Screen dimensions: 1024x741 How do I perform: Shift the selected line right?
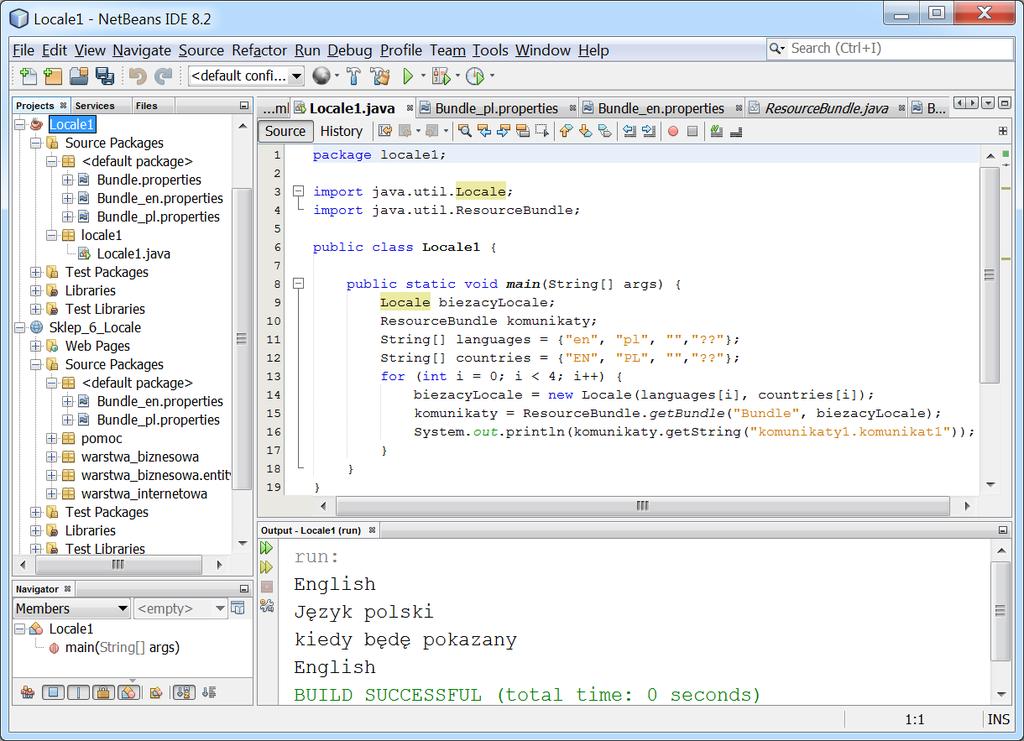coord(648,131)
